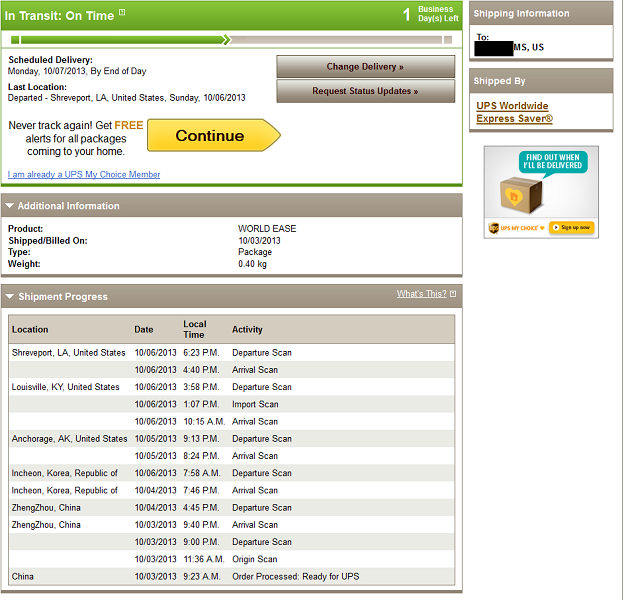Screen dimensions: 626x600
Task: Click the Date column header
Action: point(144,330)
